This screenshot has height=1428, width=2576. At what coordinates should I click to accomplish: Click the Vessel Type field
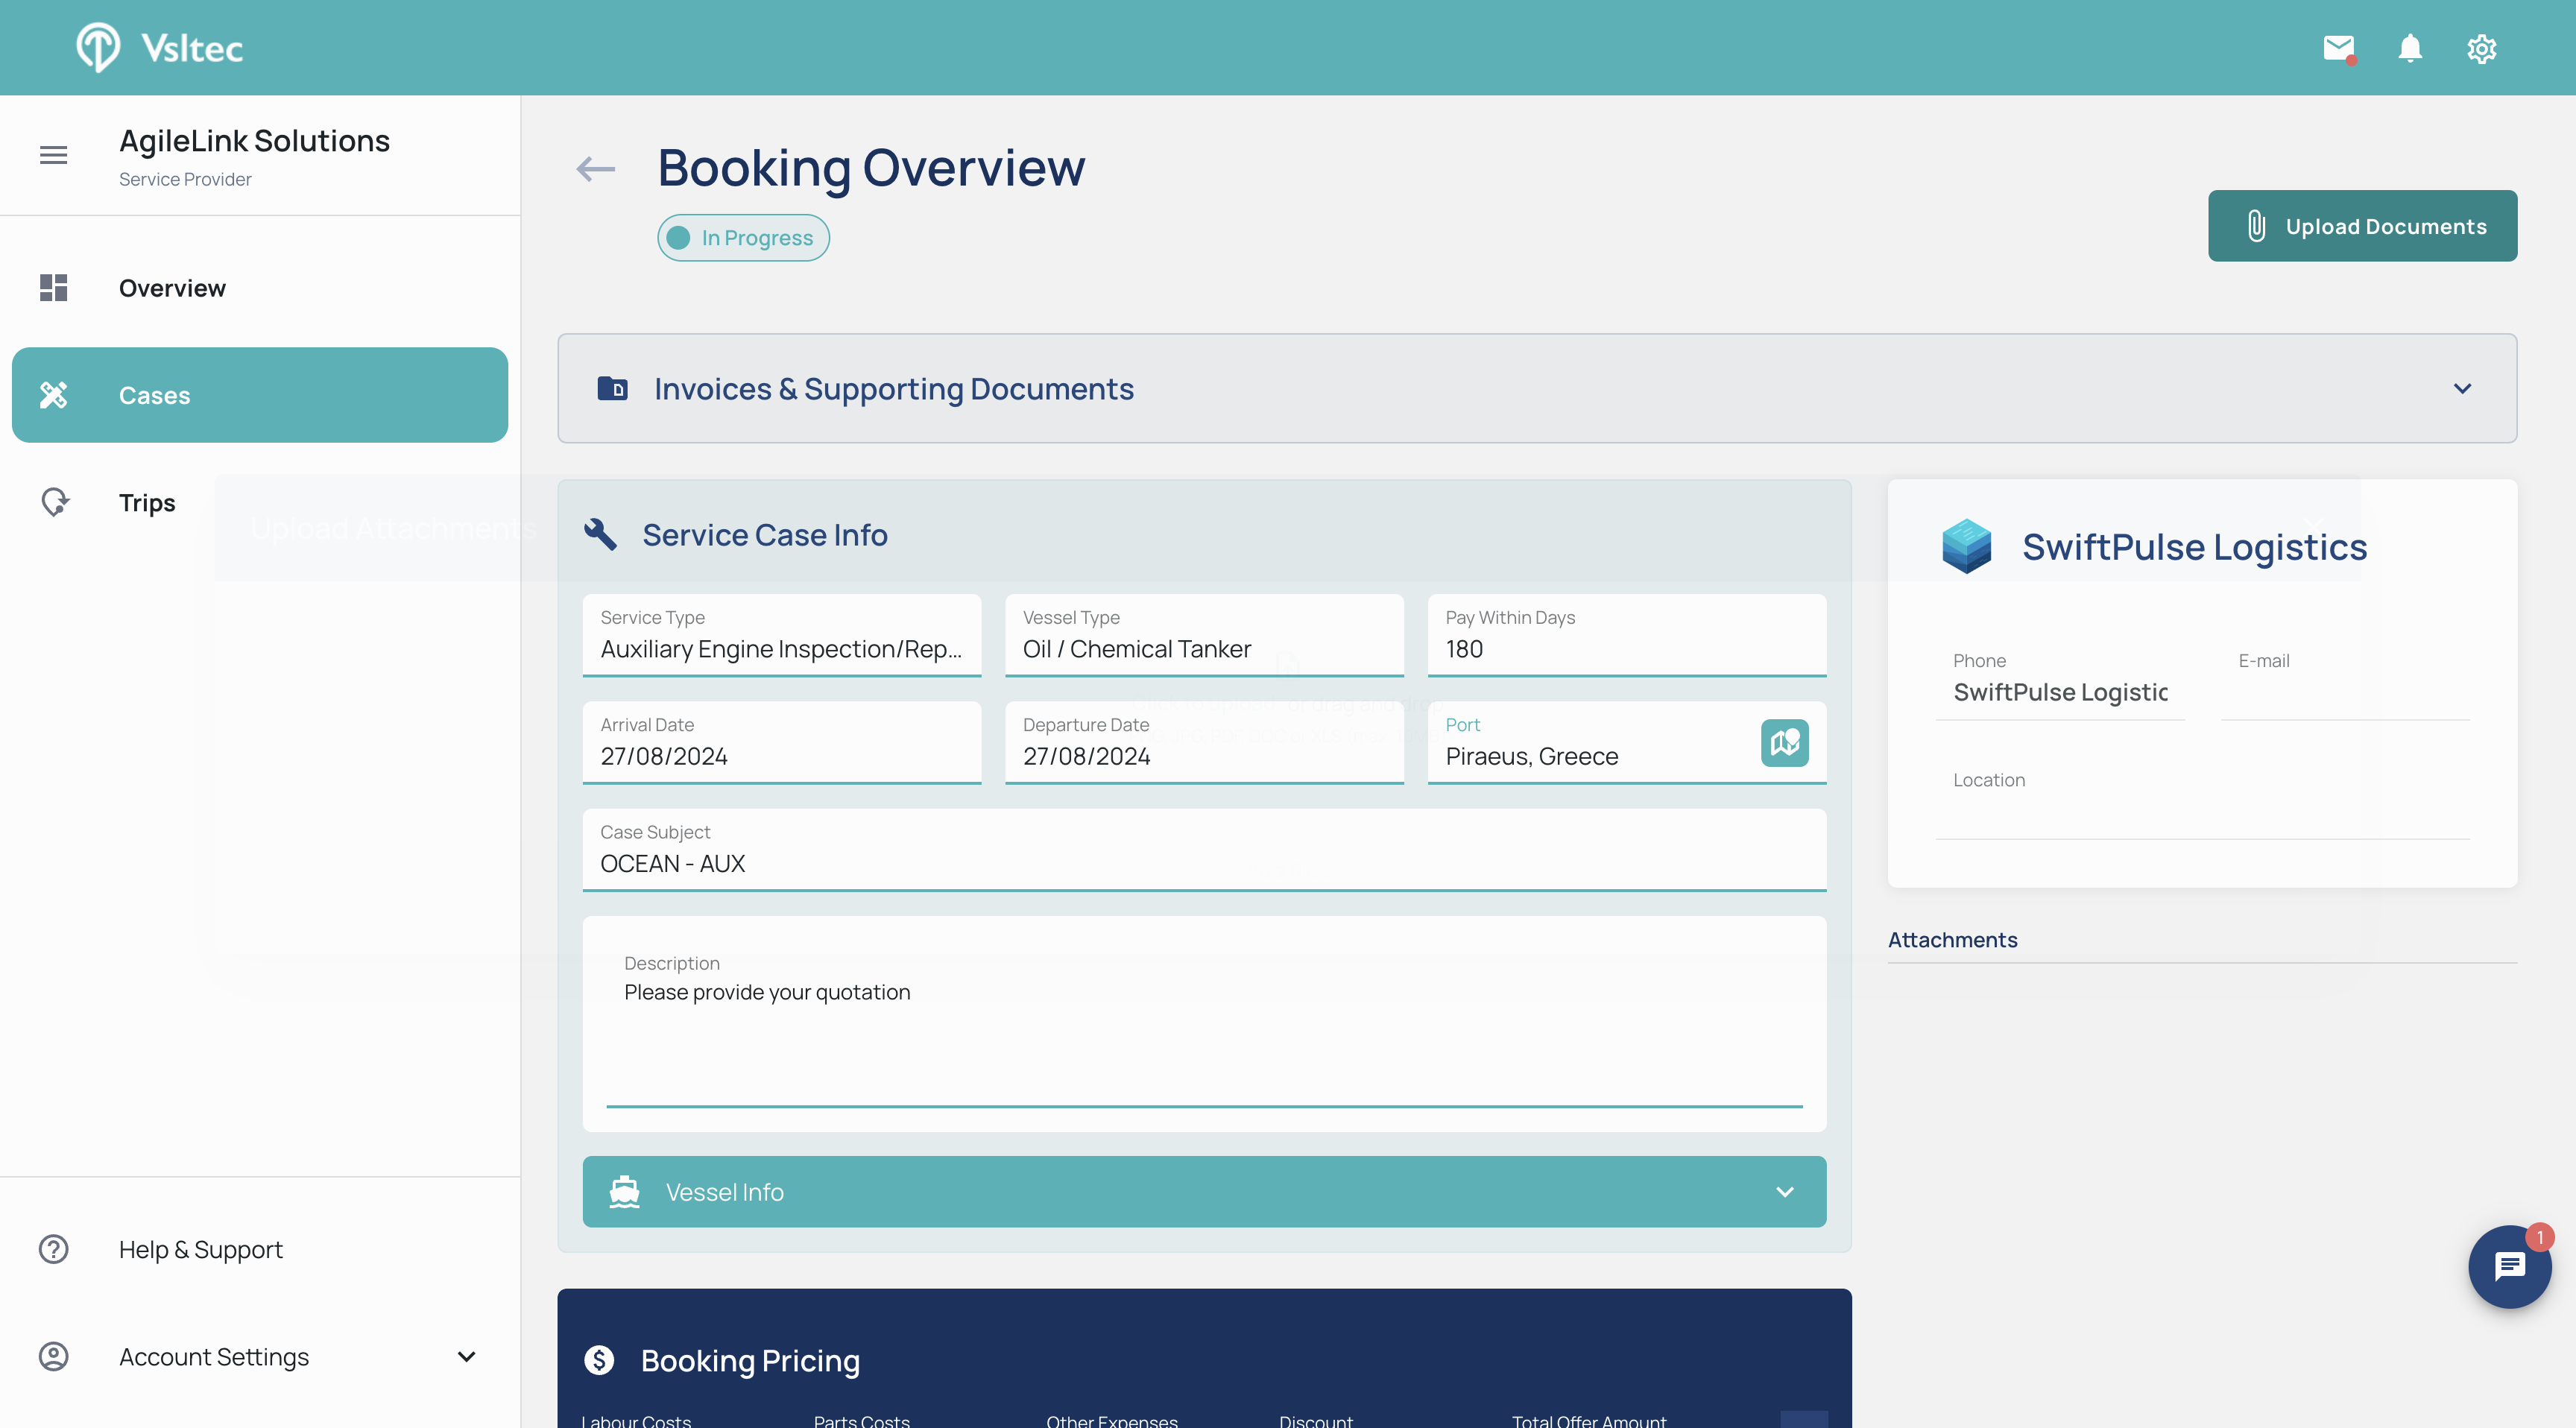coord(1204,636)
